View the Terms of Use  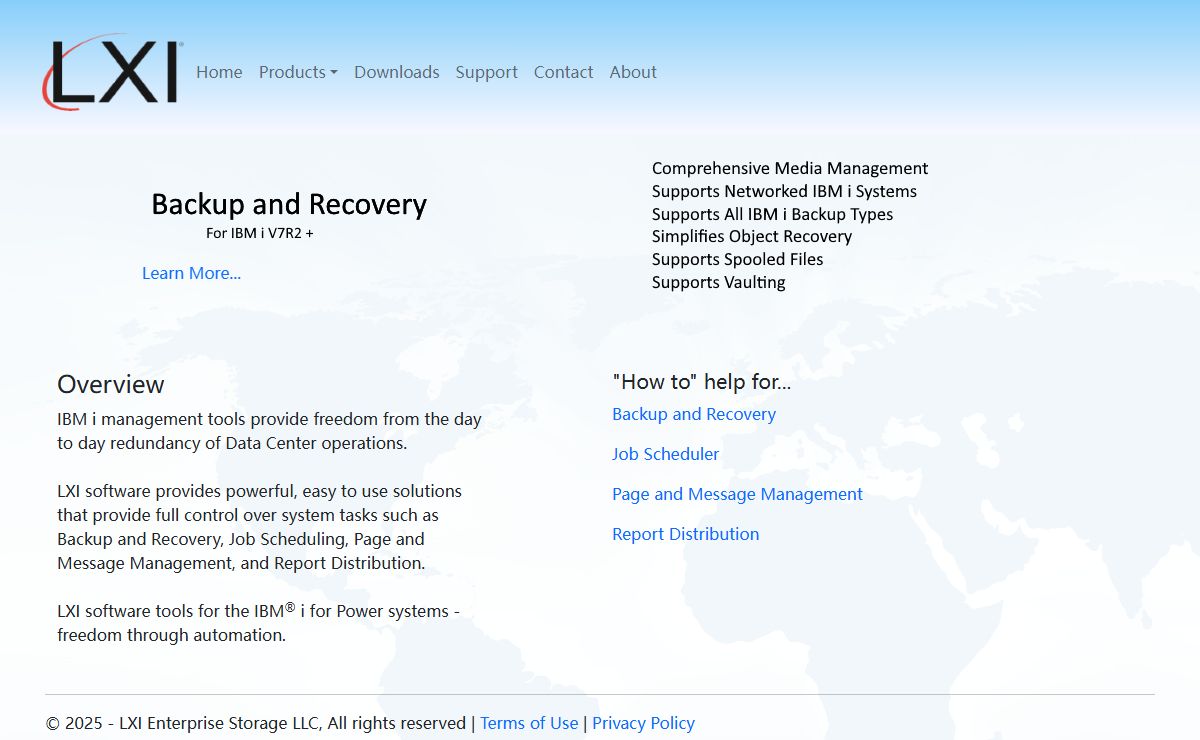click(529, 723)
